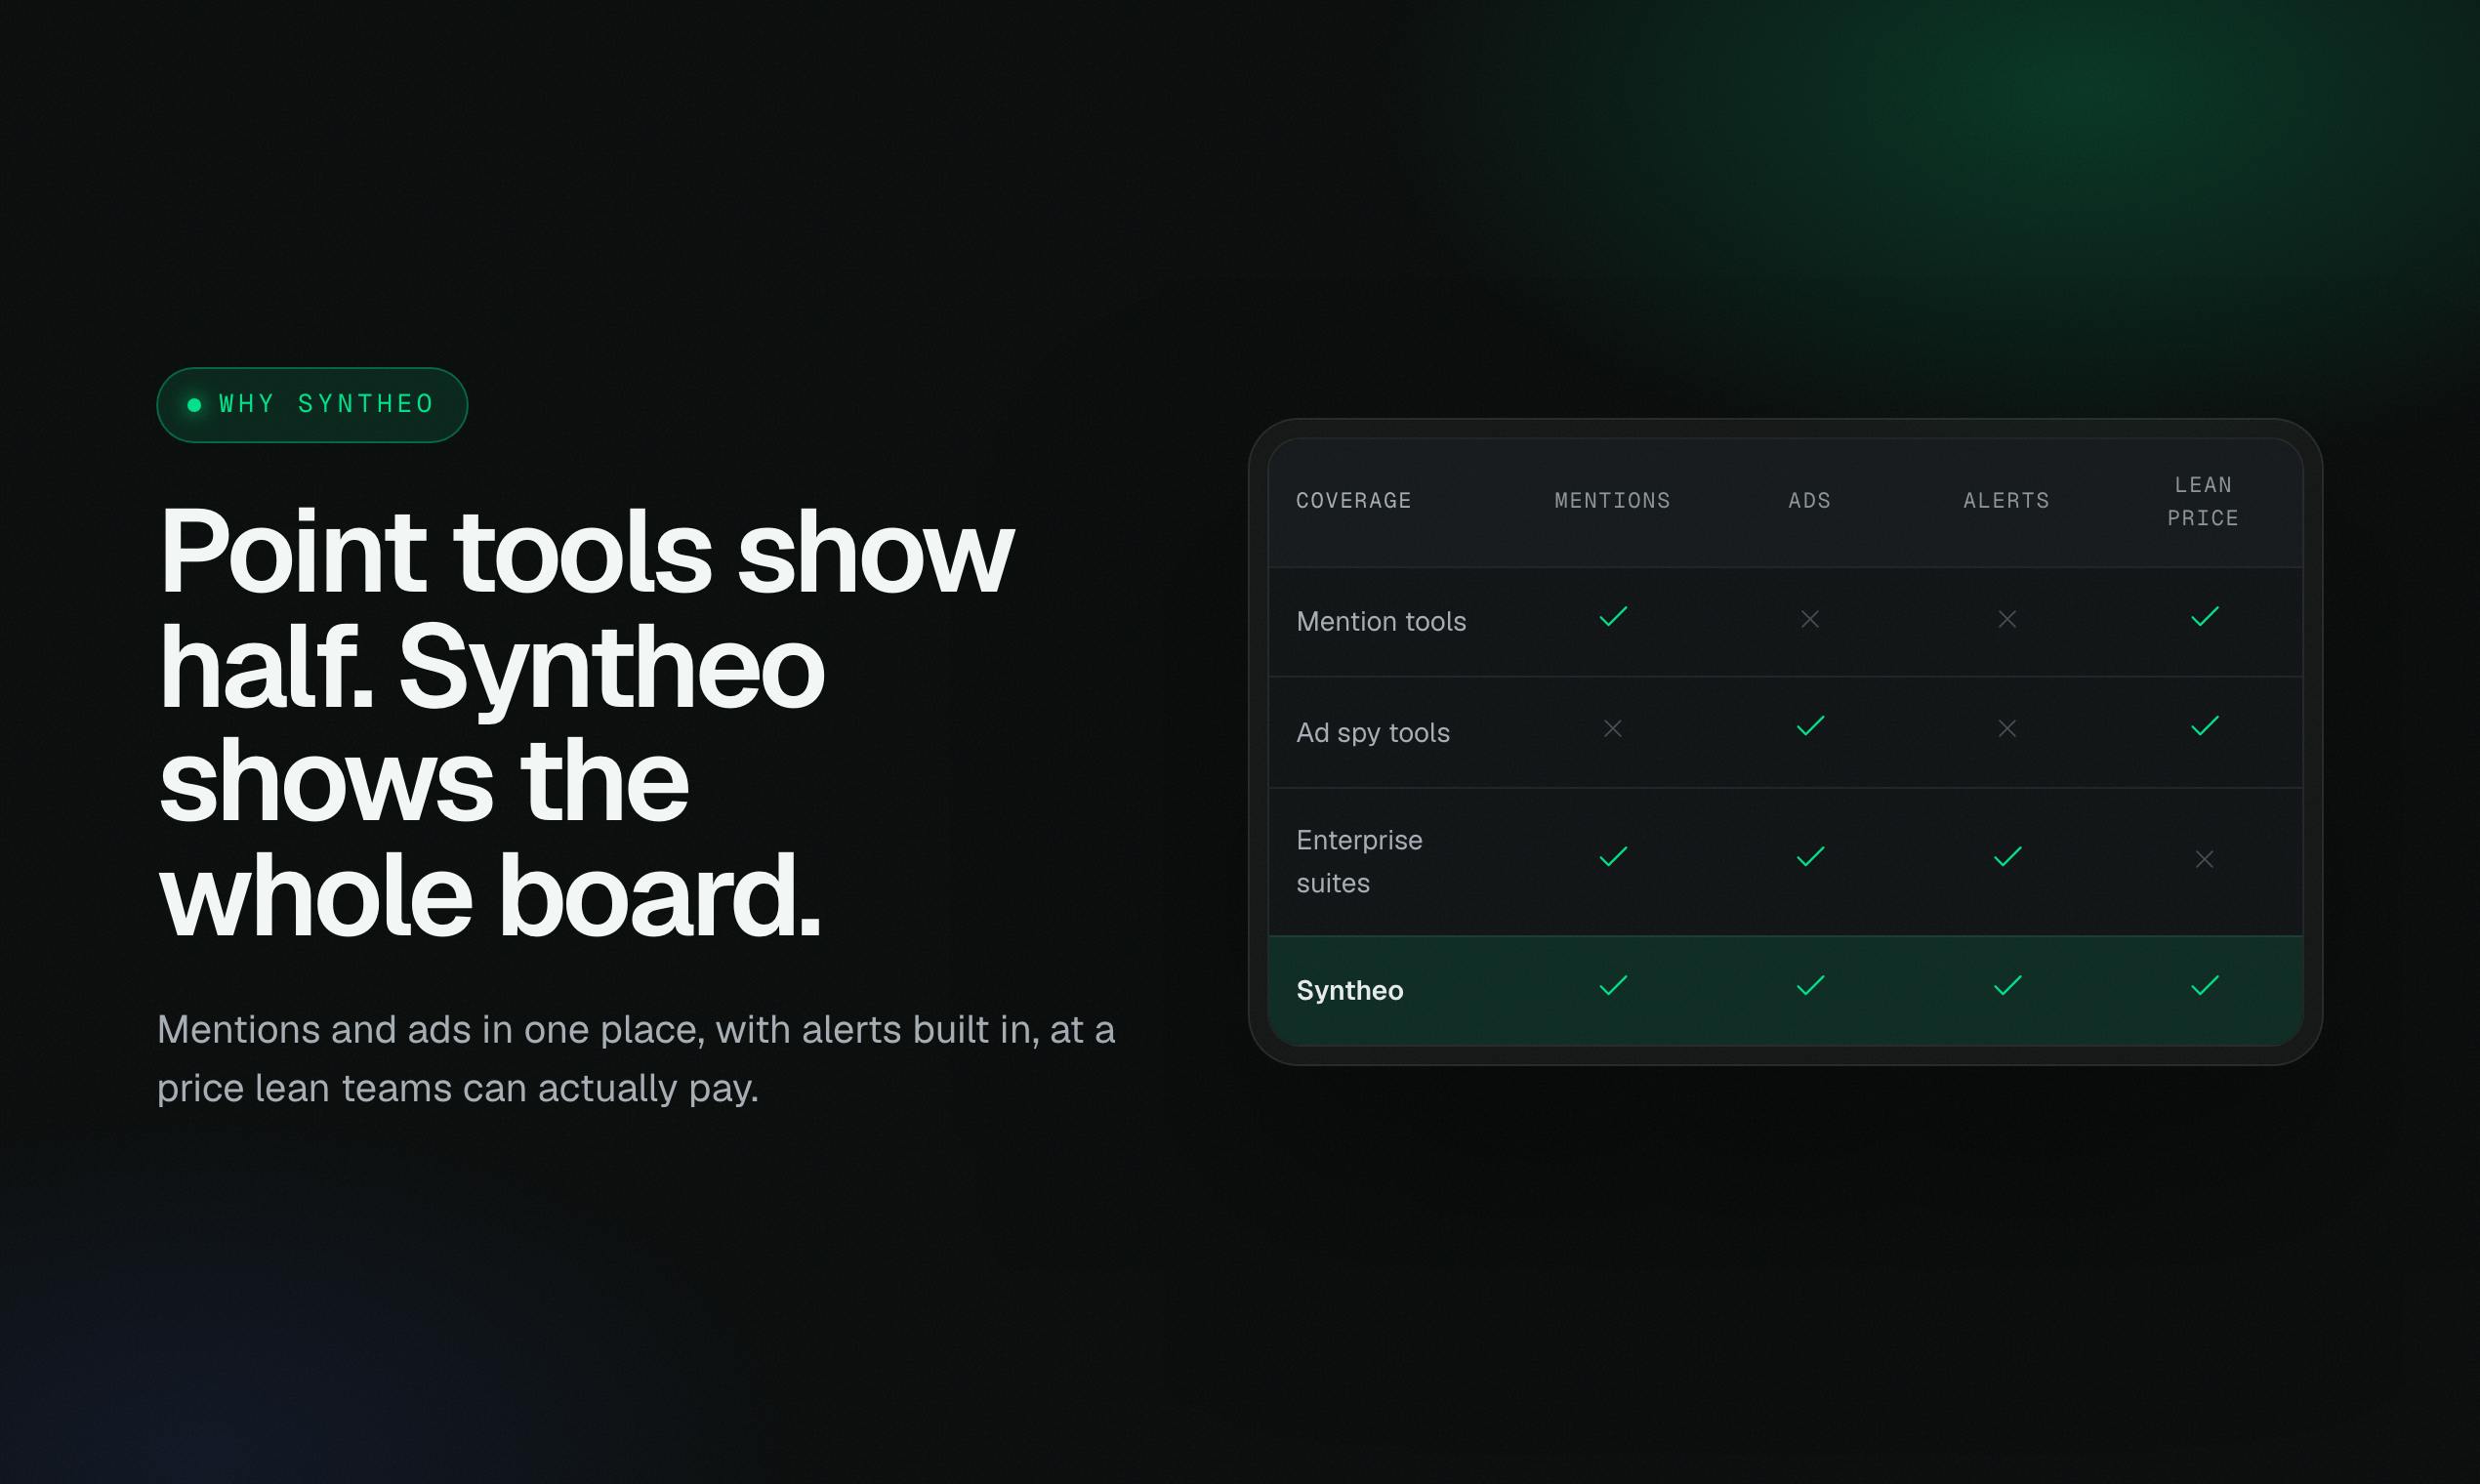2480x1484 pixels.
Task: Select the Mentions cross for Ad spy tools
Action: point(1613,729)
